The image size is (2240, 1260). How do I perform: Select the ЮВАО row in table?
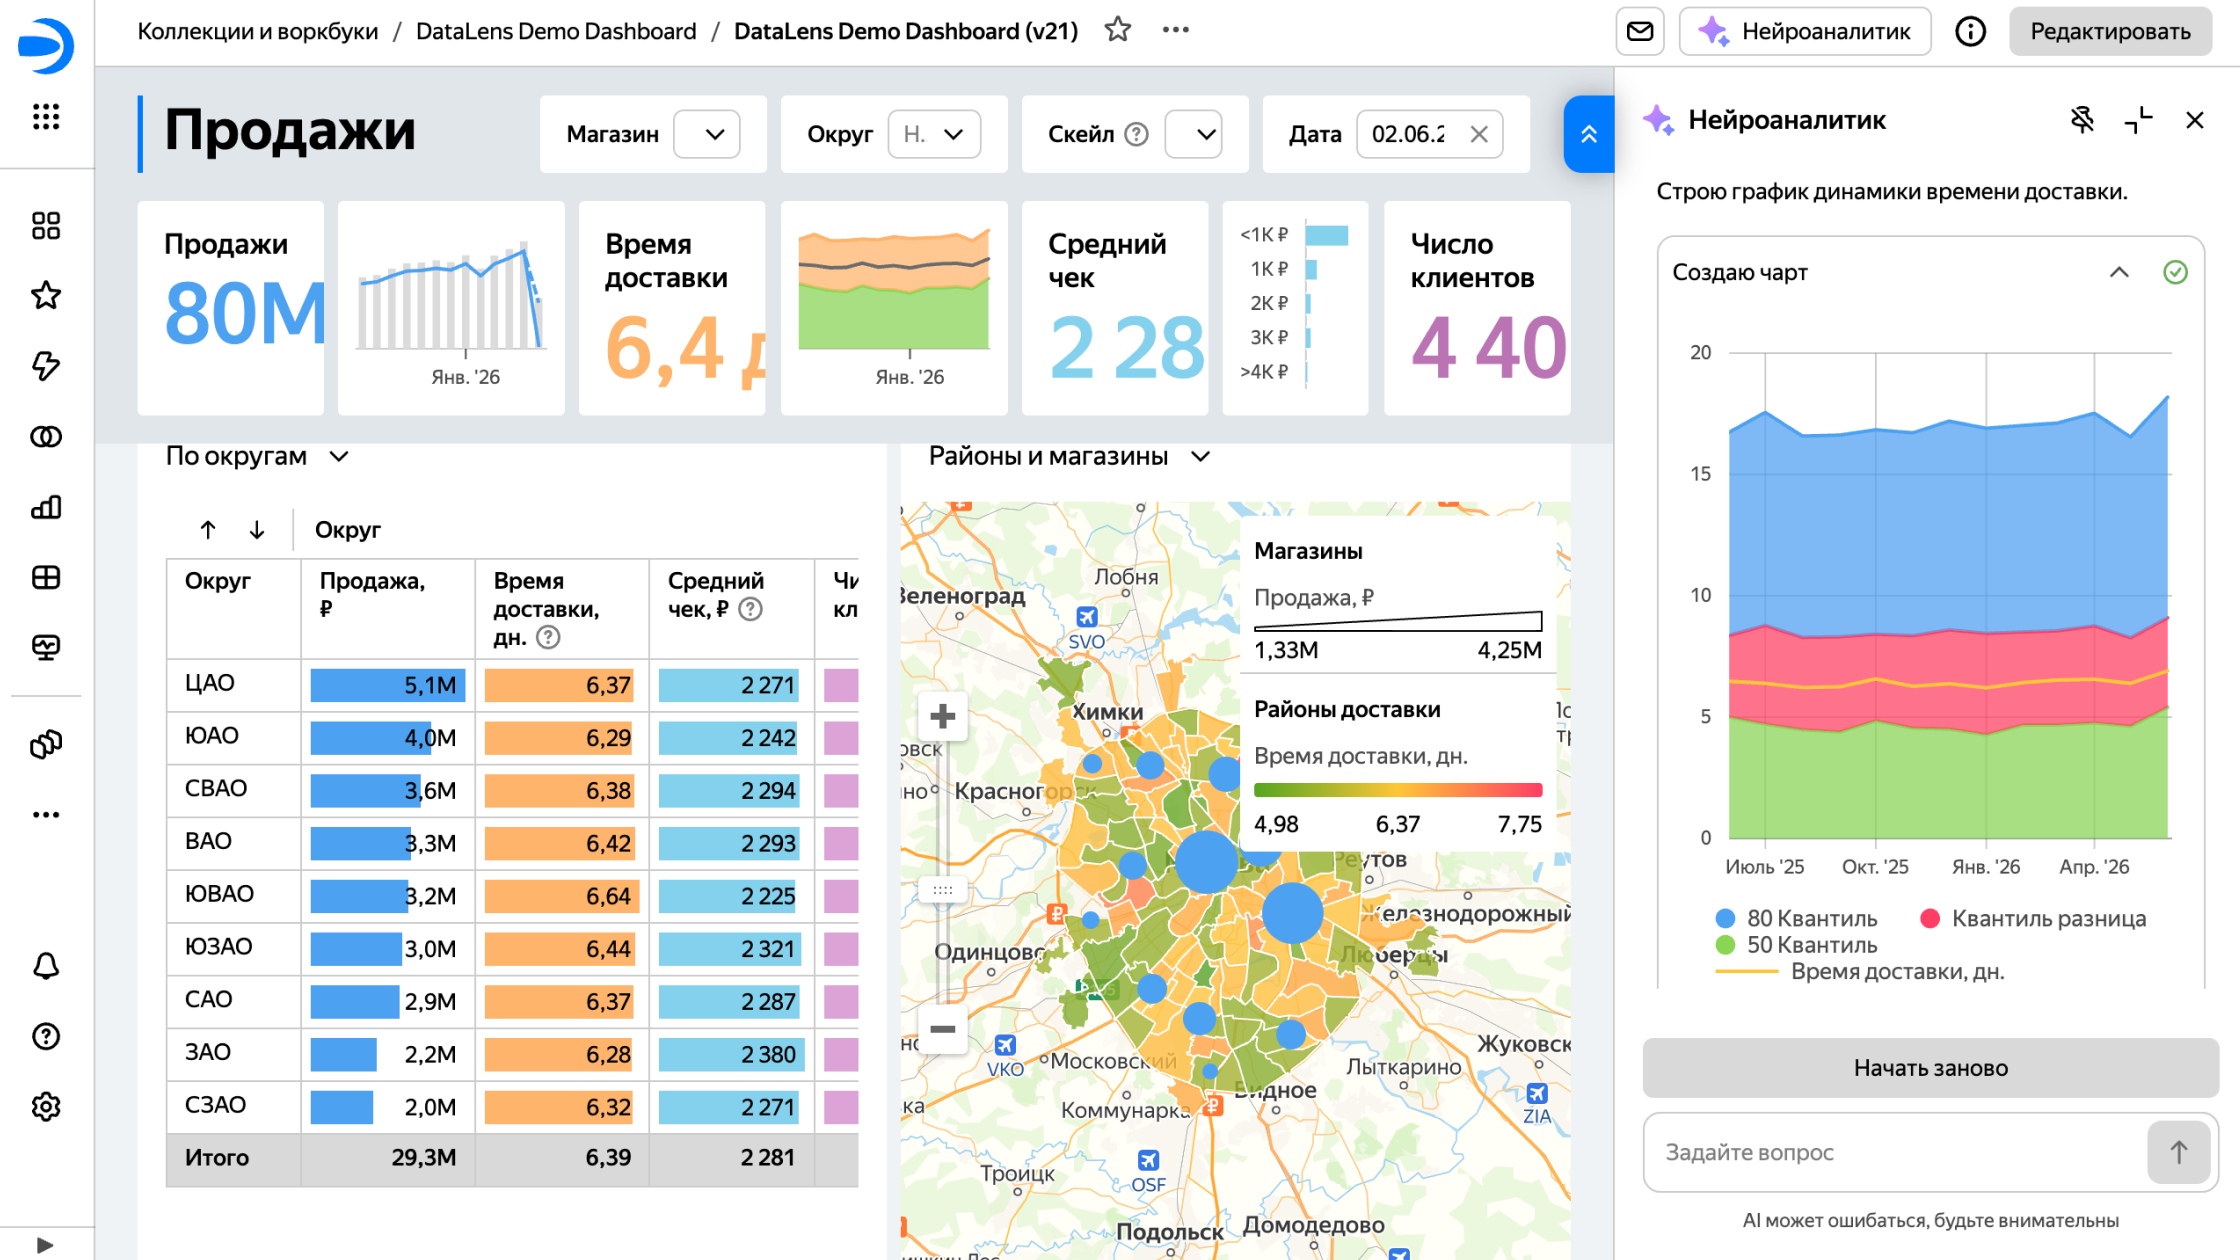[x=512, y=895]
